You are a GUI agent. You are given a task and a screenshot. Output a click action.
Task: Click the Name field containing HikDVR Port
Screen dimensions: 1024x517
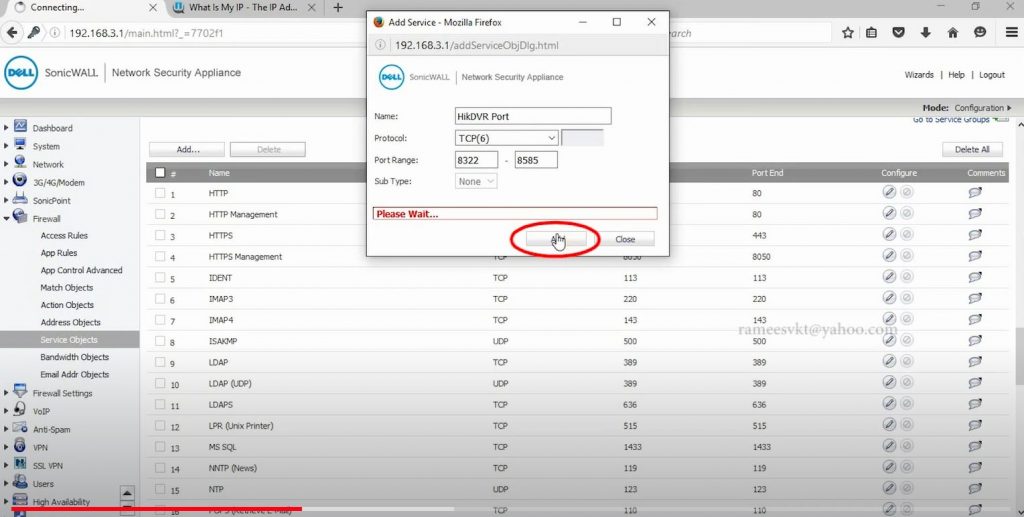click(533, 116)
